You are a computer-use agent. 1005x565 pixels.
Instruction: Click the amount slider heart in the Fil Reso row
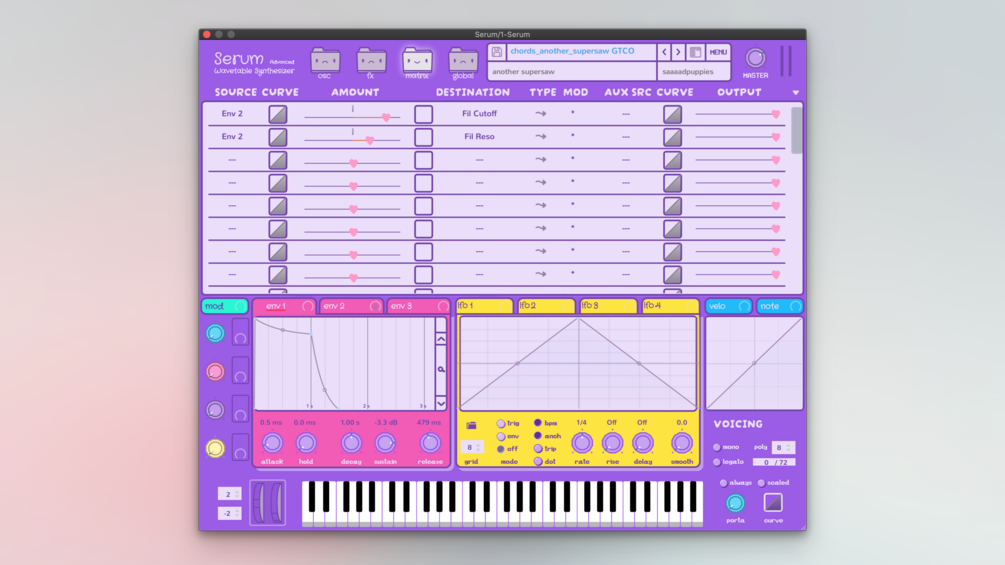click(370, 140)
